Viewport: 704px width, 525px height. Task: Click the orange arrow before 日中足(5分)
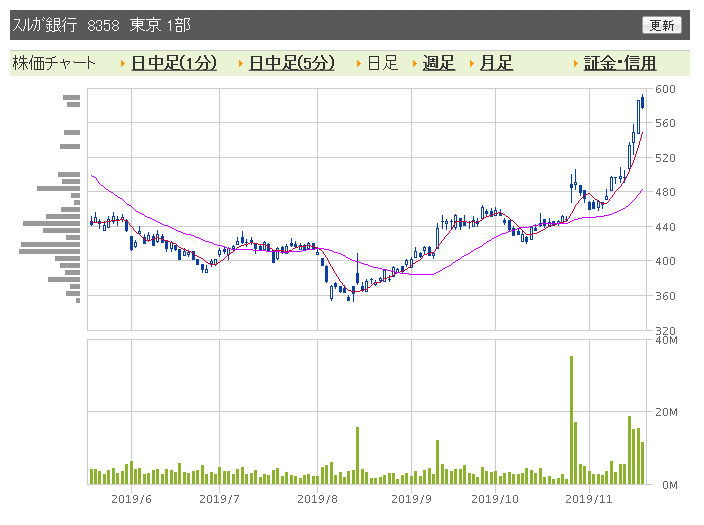pos(241,64)
